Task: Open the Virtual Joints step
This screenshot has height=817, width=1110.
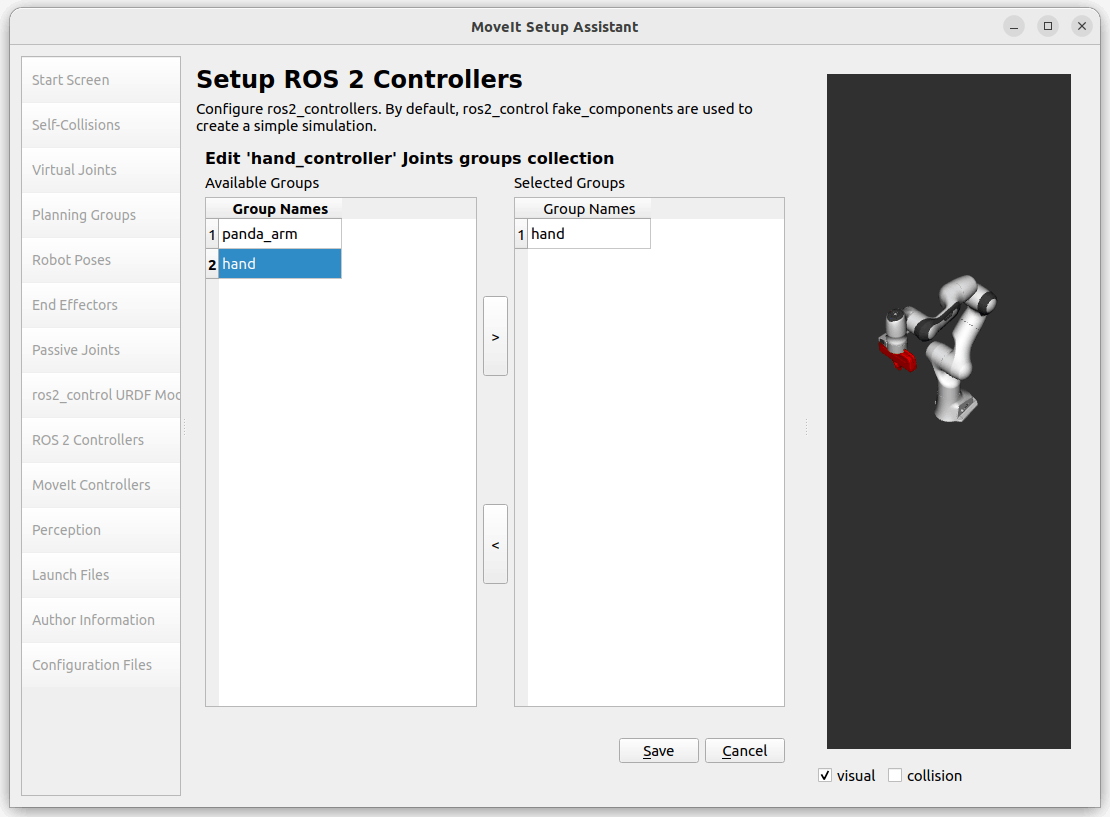Action: coord(101,170)
